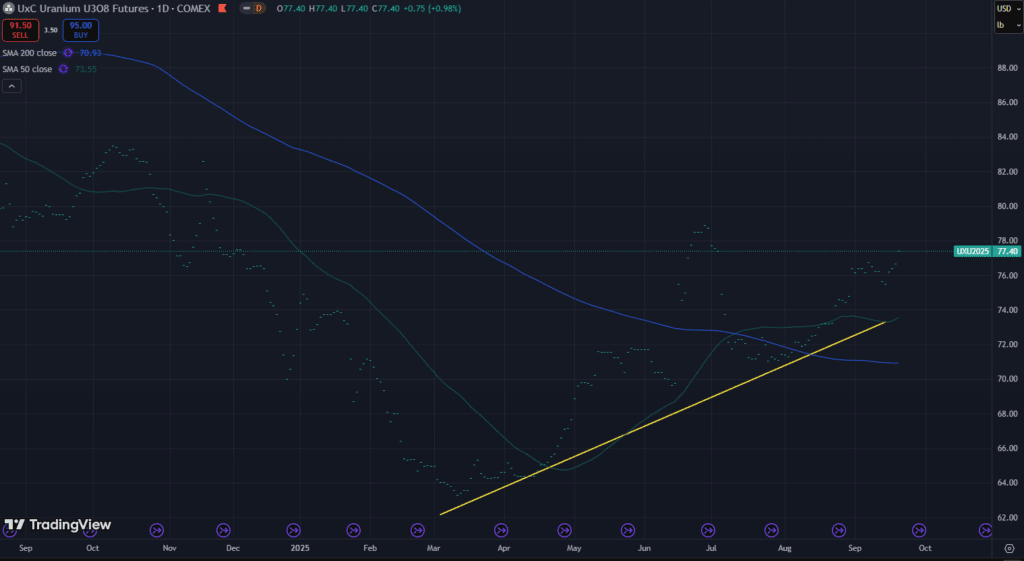Collapse the indicator legend with the chevron
Screen dimensions: 1024x561
[11, 86]
